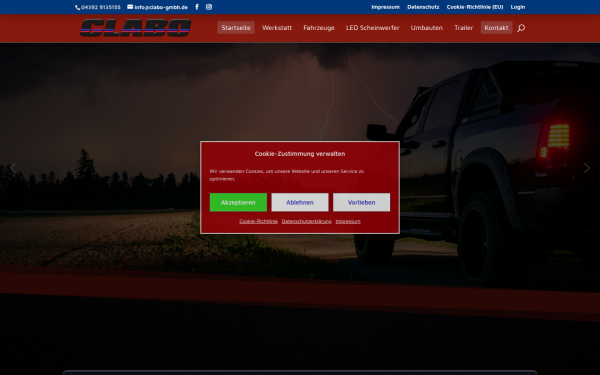
Task: Open Datenschutzerklärung link in cookie dialog
Action: pyautogui.click(x=307, y=221)
